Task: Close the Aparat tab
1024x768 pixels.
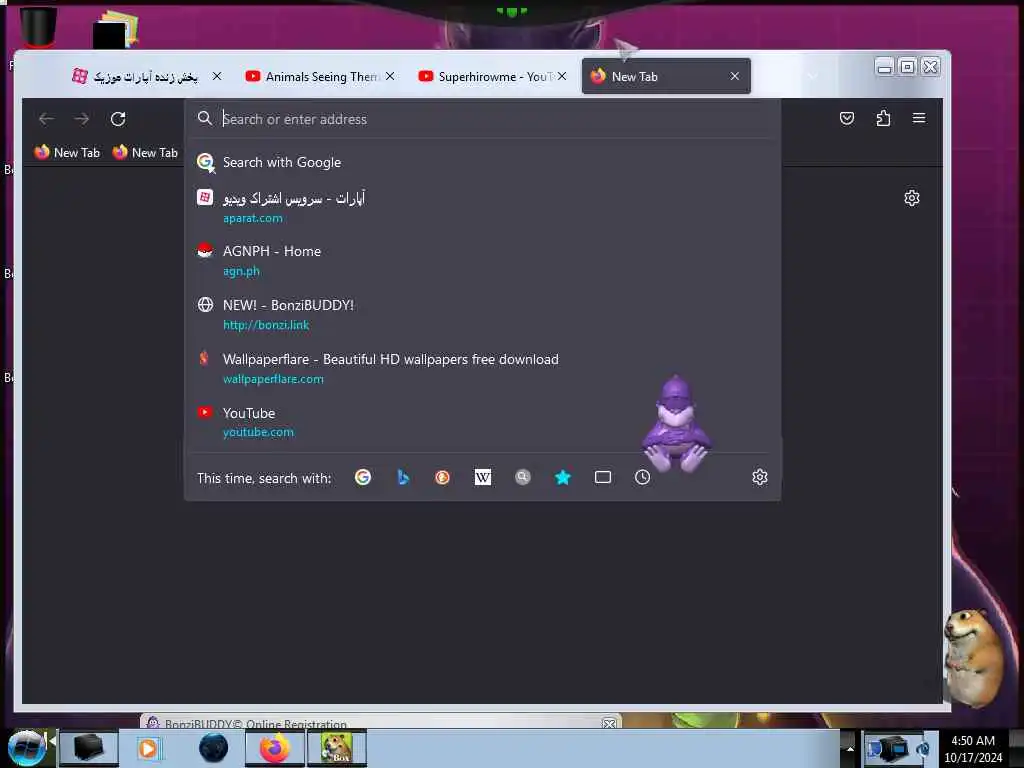Action: point(217,76)
